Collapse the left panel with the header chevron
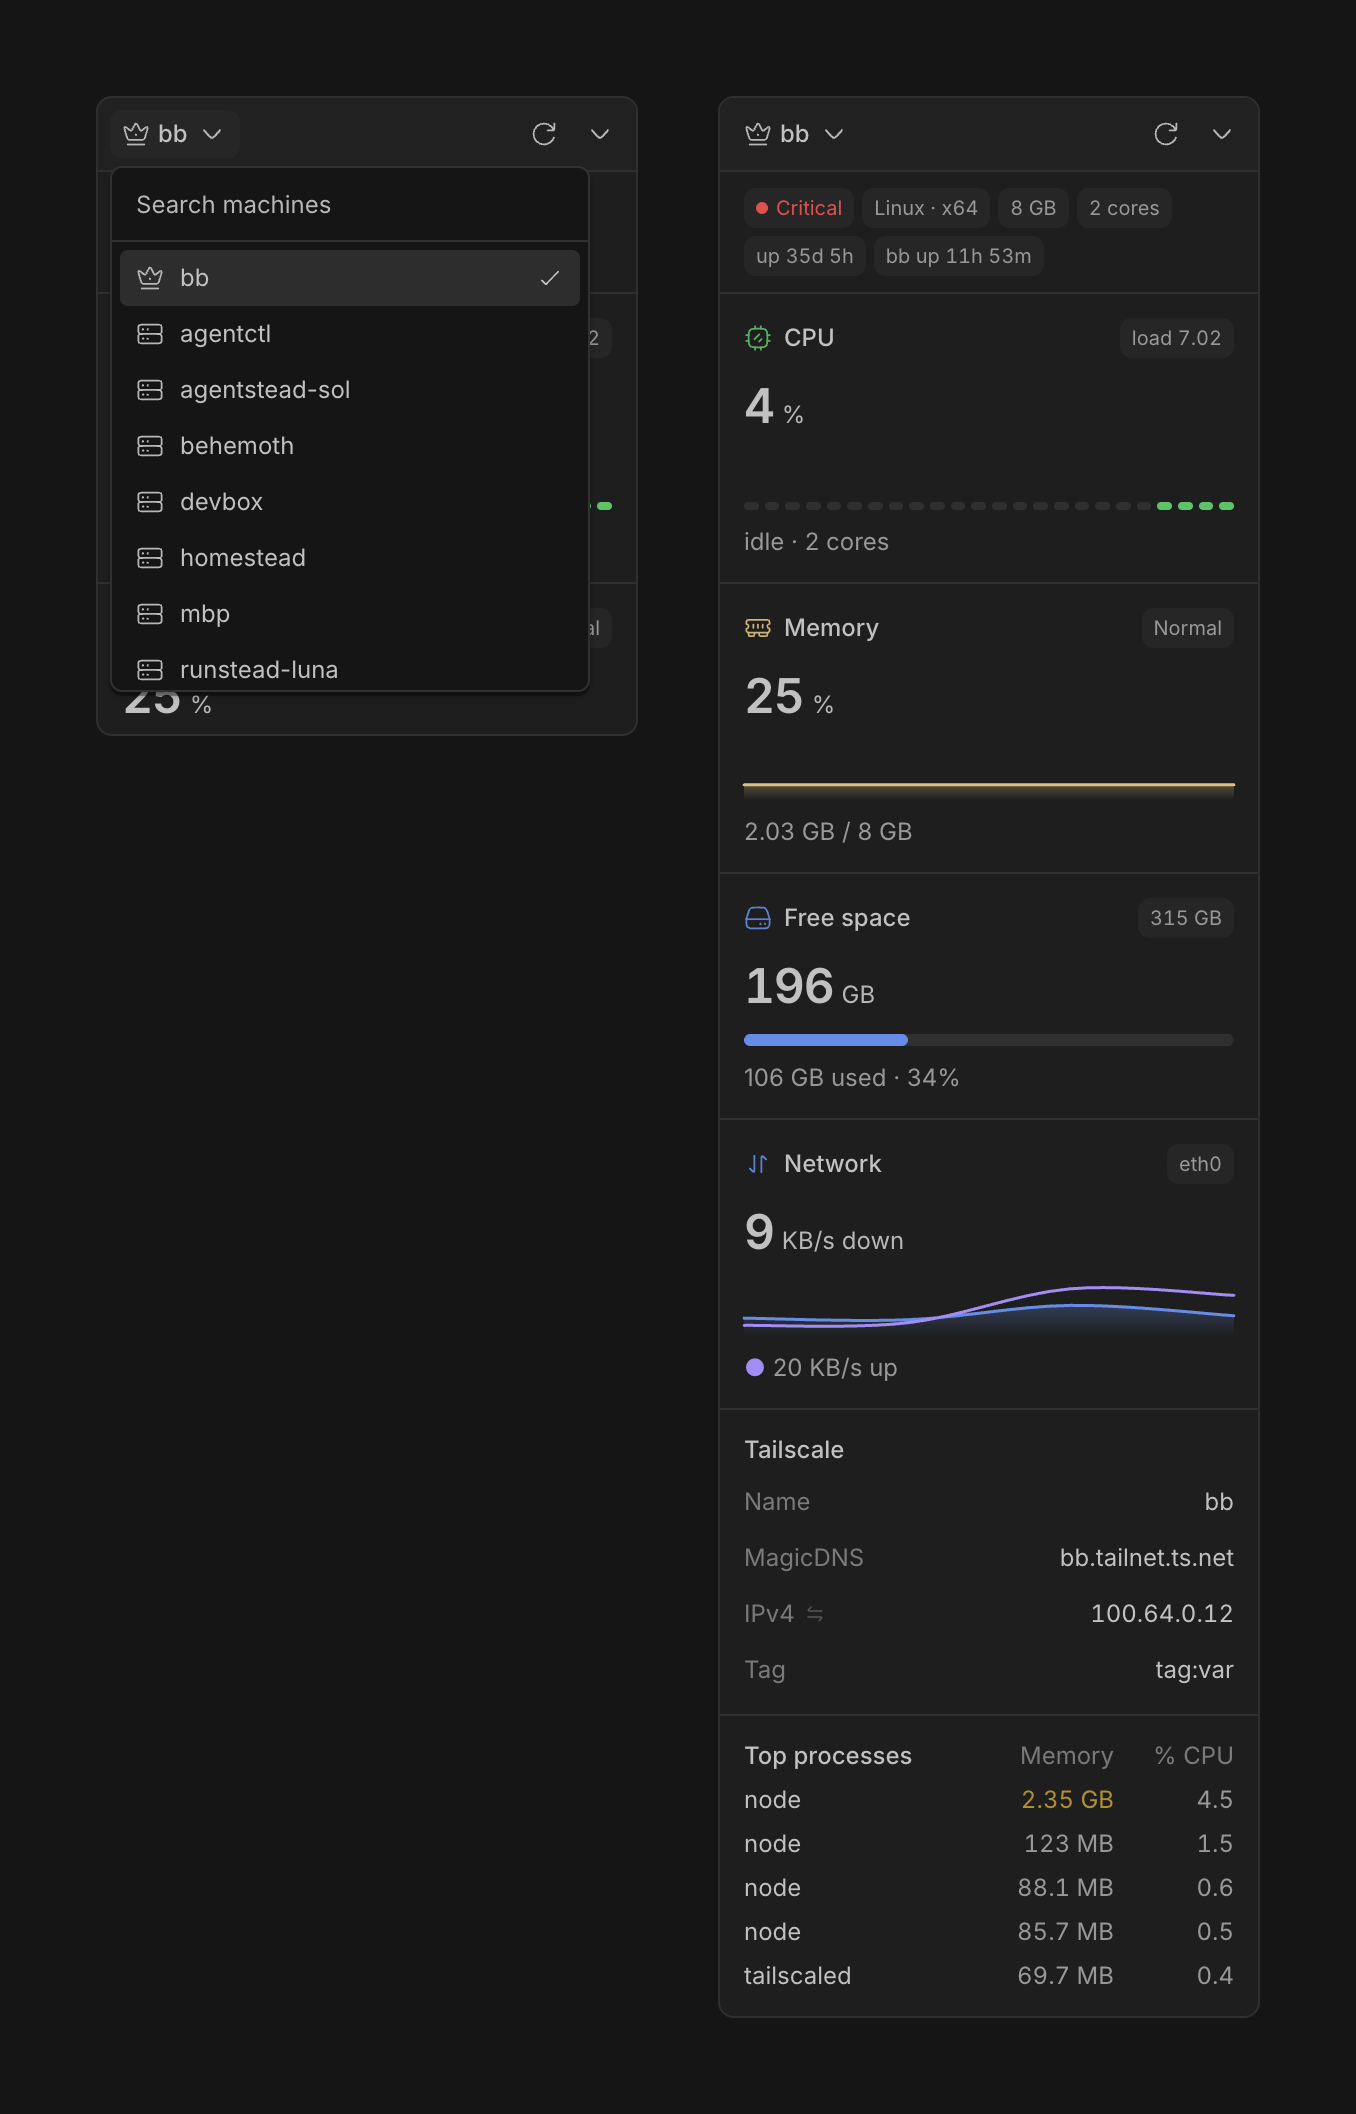Image resolution: width=1356 pixels, height=2114 pixels. [600, 134]
